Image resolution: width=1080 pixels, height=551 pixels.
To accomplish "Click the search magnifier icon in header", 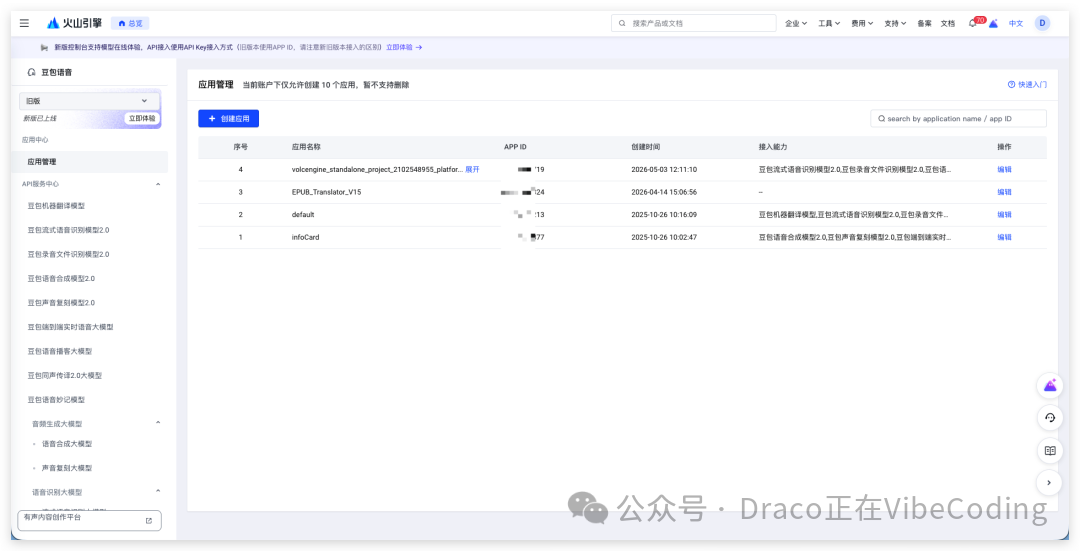I will pos(623,23).
